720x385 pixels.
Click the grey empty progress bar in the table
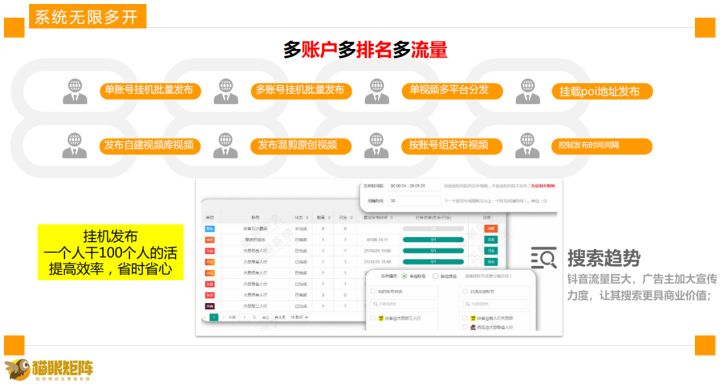(433, 228)
